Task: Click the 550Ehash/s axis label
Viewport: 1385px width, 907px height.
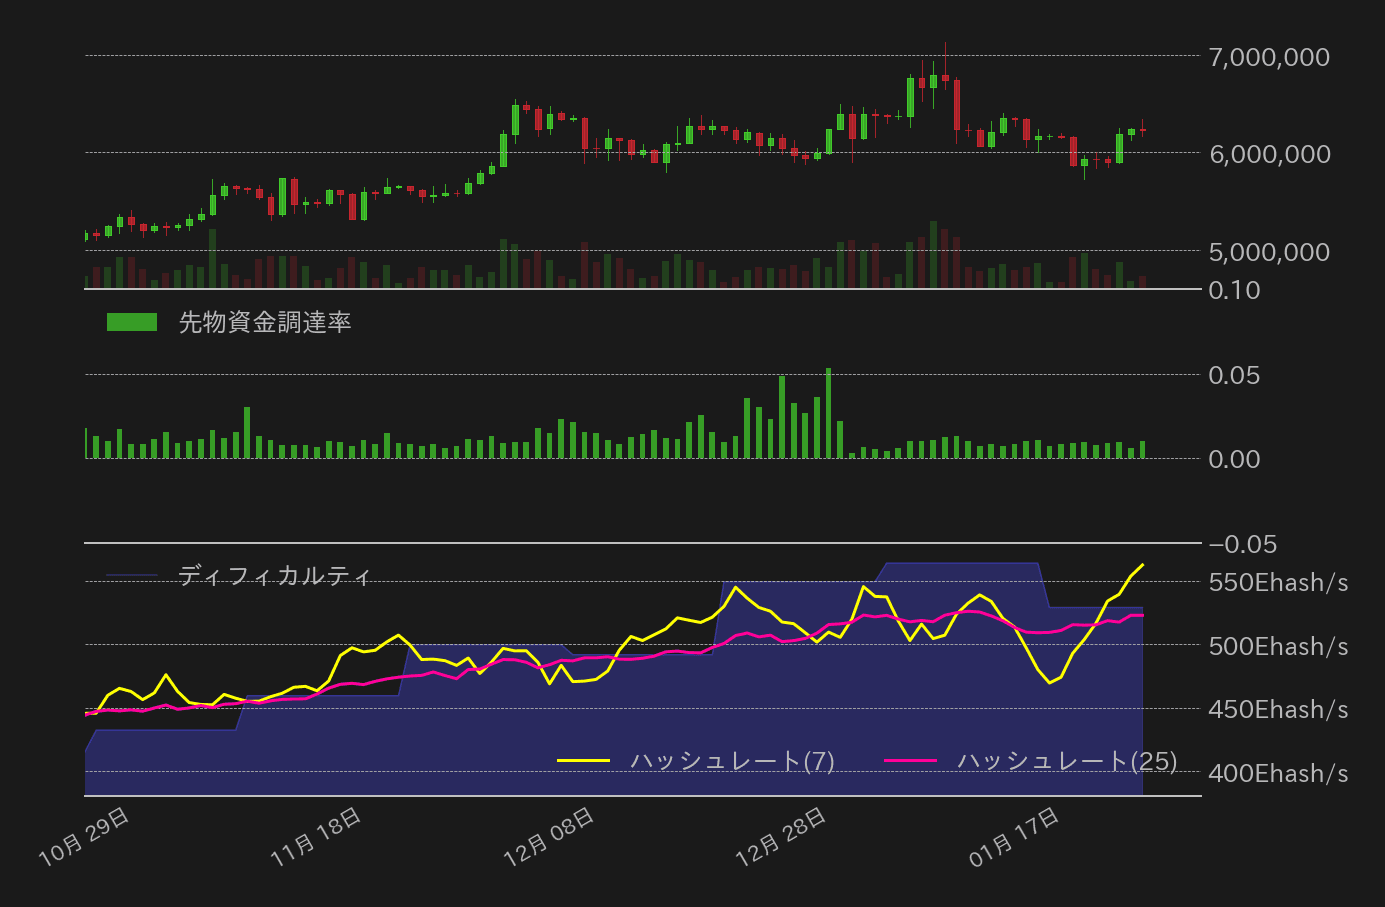Action: click(x=1278, y=582)
